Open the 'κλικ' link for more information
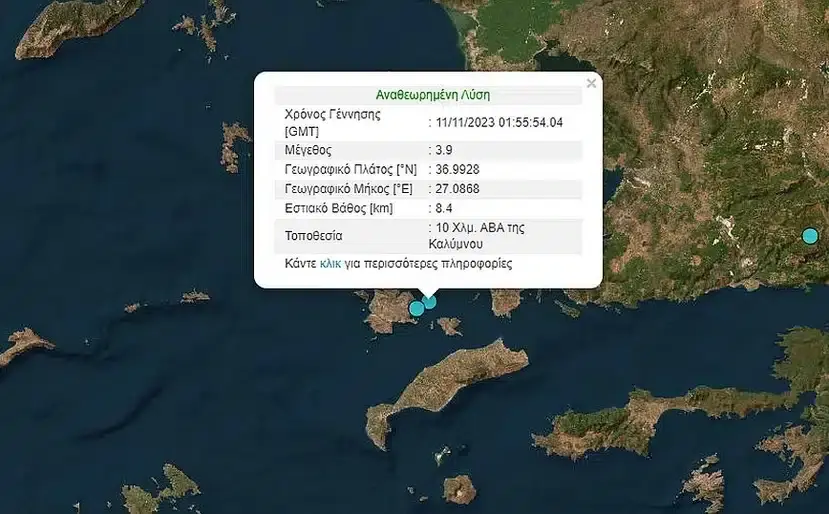829x514 pixels. (x=330, y=265)
